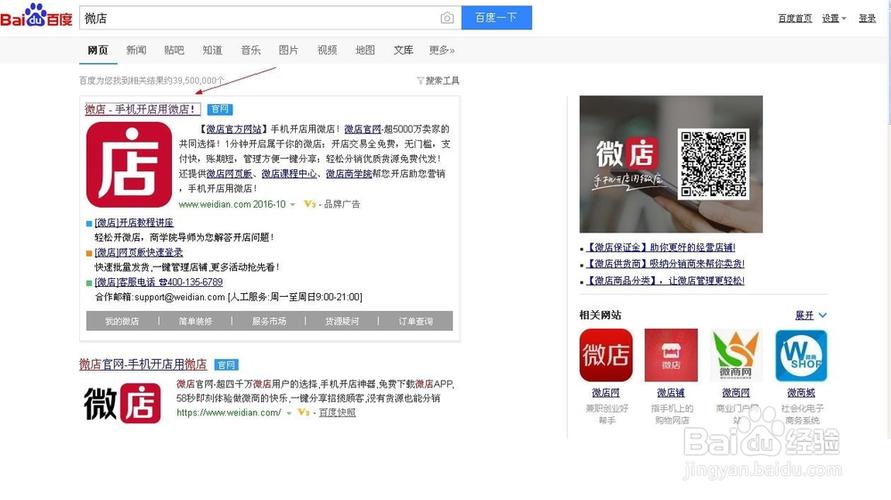
Task: Click the https://www.weidian.com/ URL text
Action: [x=228, y=412]
